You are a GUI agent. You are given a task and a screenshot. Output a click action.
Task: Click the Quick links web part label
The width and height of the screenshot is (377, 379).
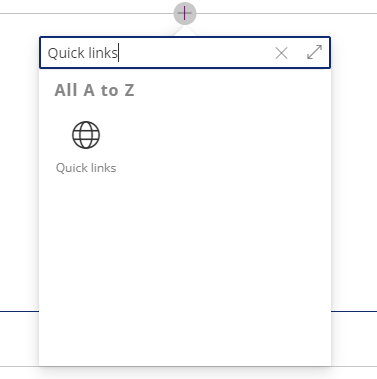pos(86,168)
